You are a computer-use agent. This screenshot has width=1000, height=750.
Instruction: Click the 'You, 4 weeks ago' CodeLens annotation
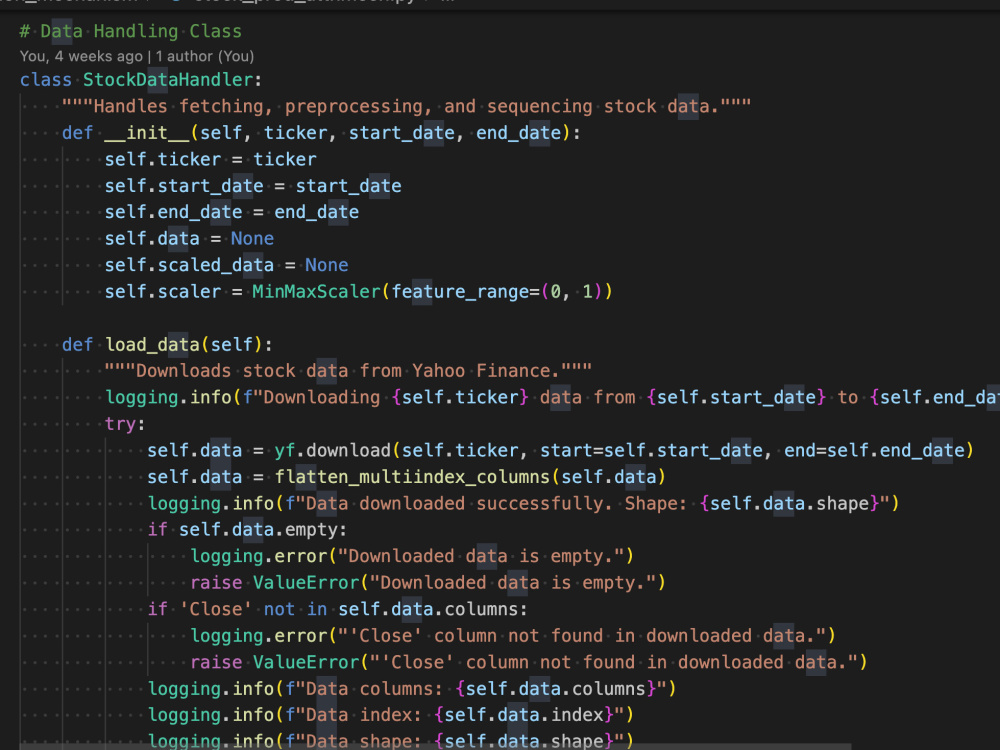point(81,56)
